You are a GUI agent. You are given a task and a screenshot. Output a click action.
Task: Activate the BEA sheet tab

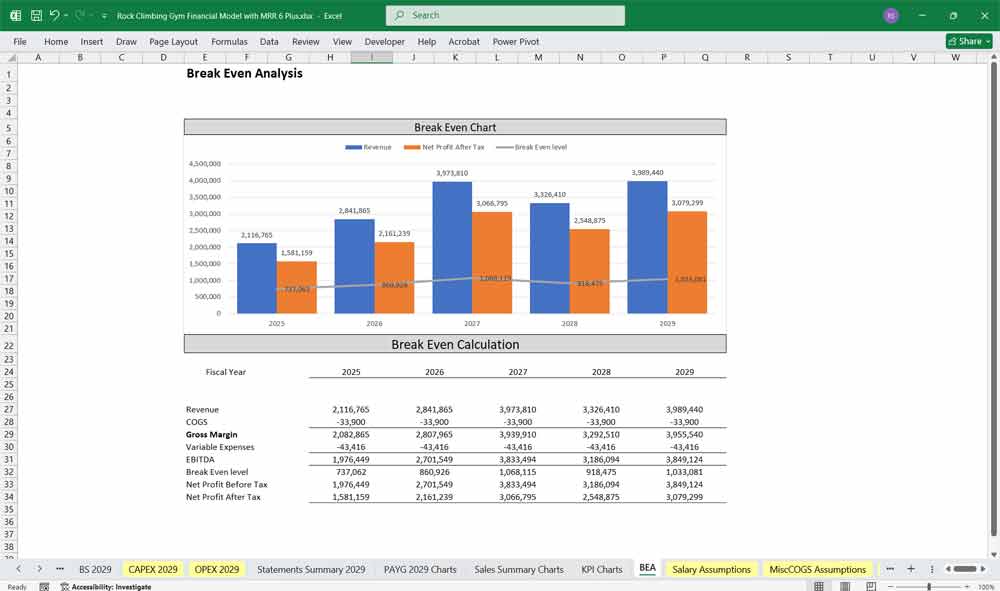647,567
